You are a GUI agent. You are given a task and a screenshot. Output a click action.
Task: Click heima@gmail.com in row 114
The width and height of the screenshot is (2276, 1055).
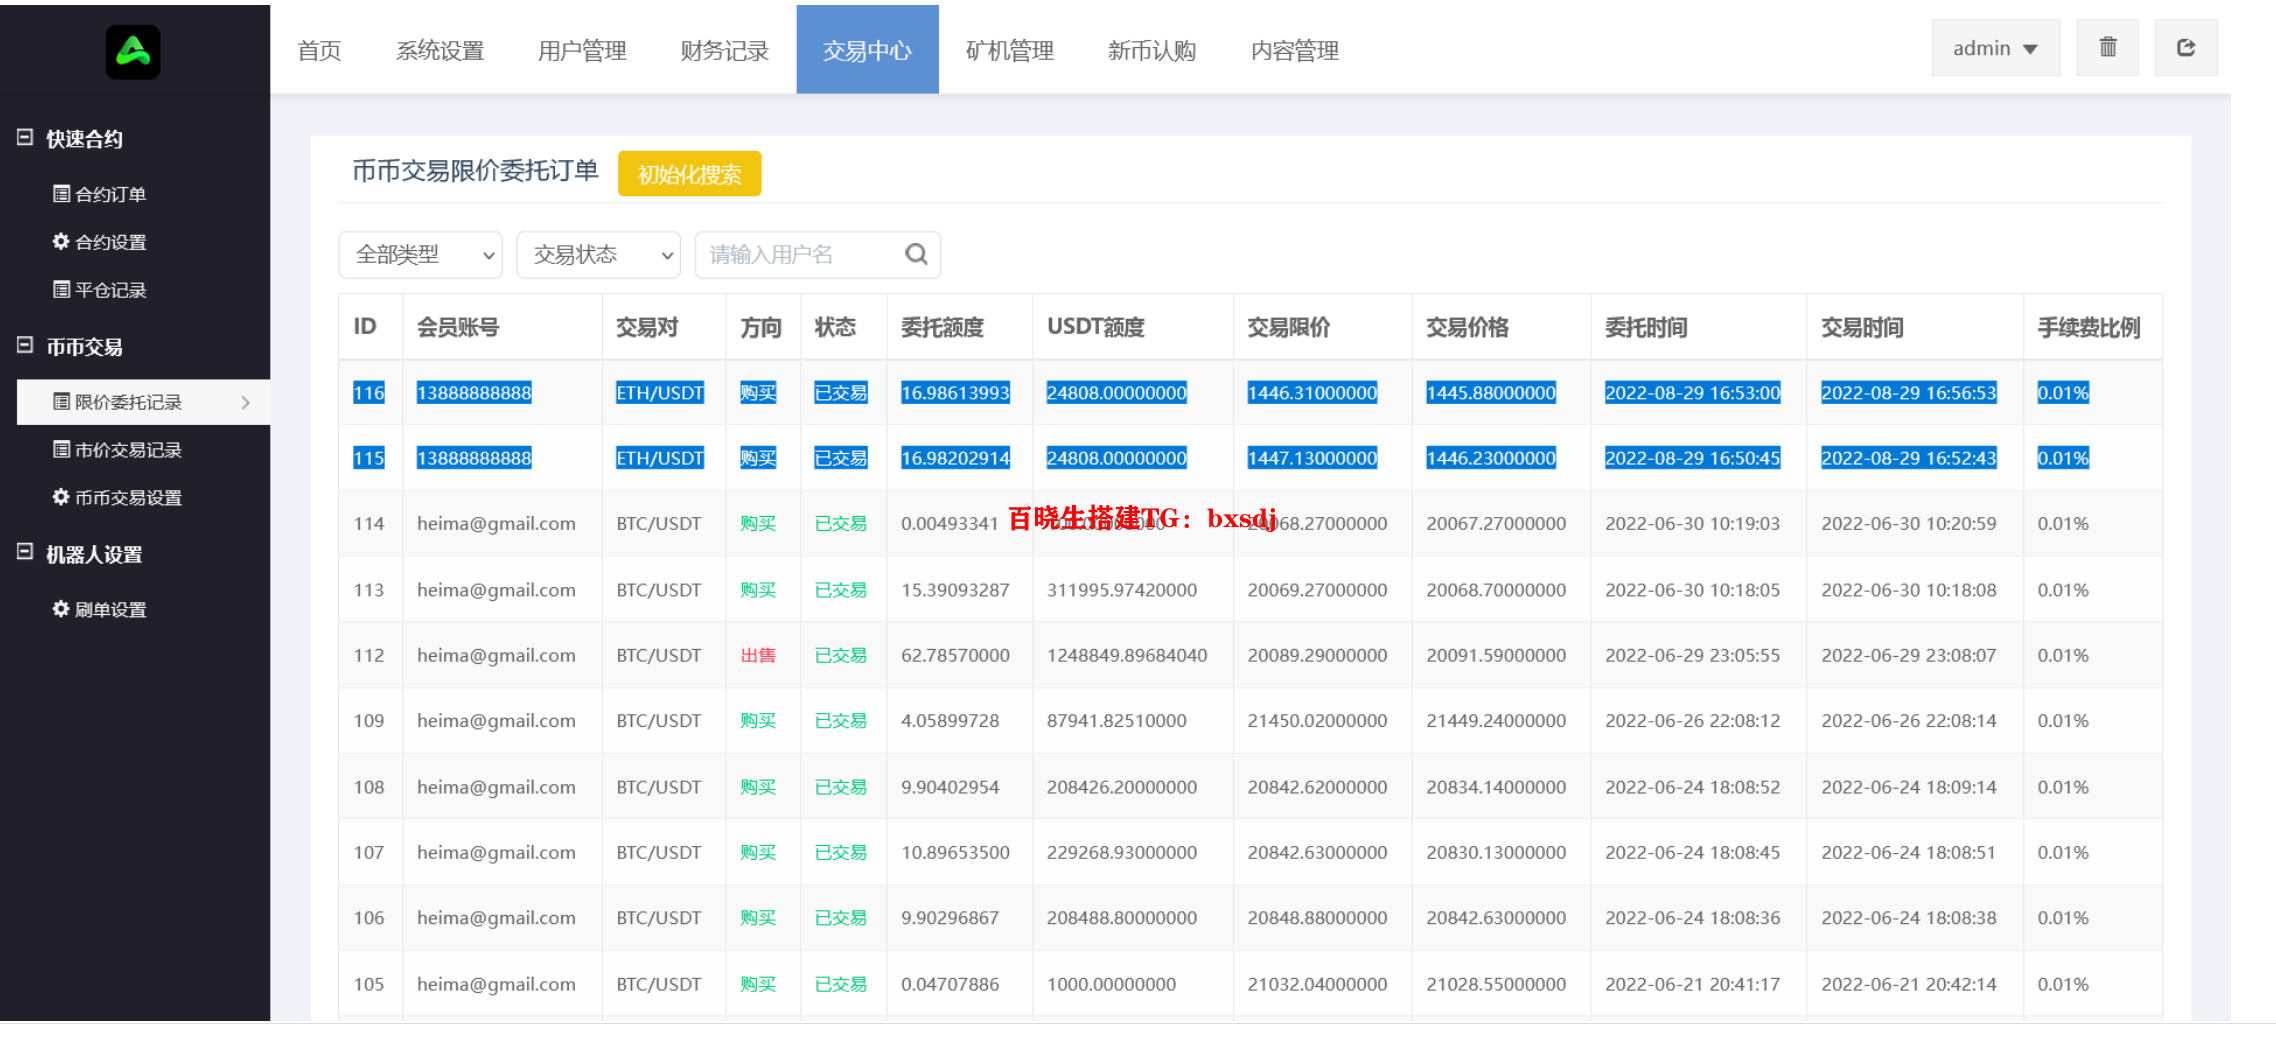[x=496, y=523]
